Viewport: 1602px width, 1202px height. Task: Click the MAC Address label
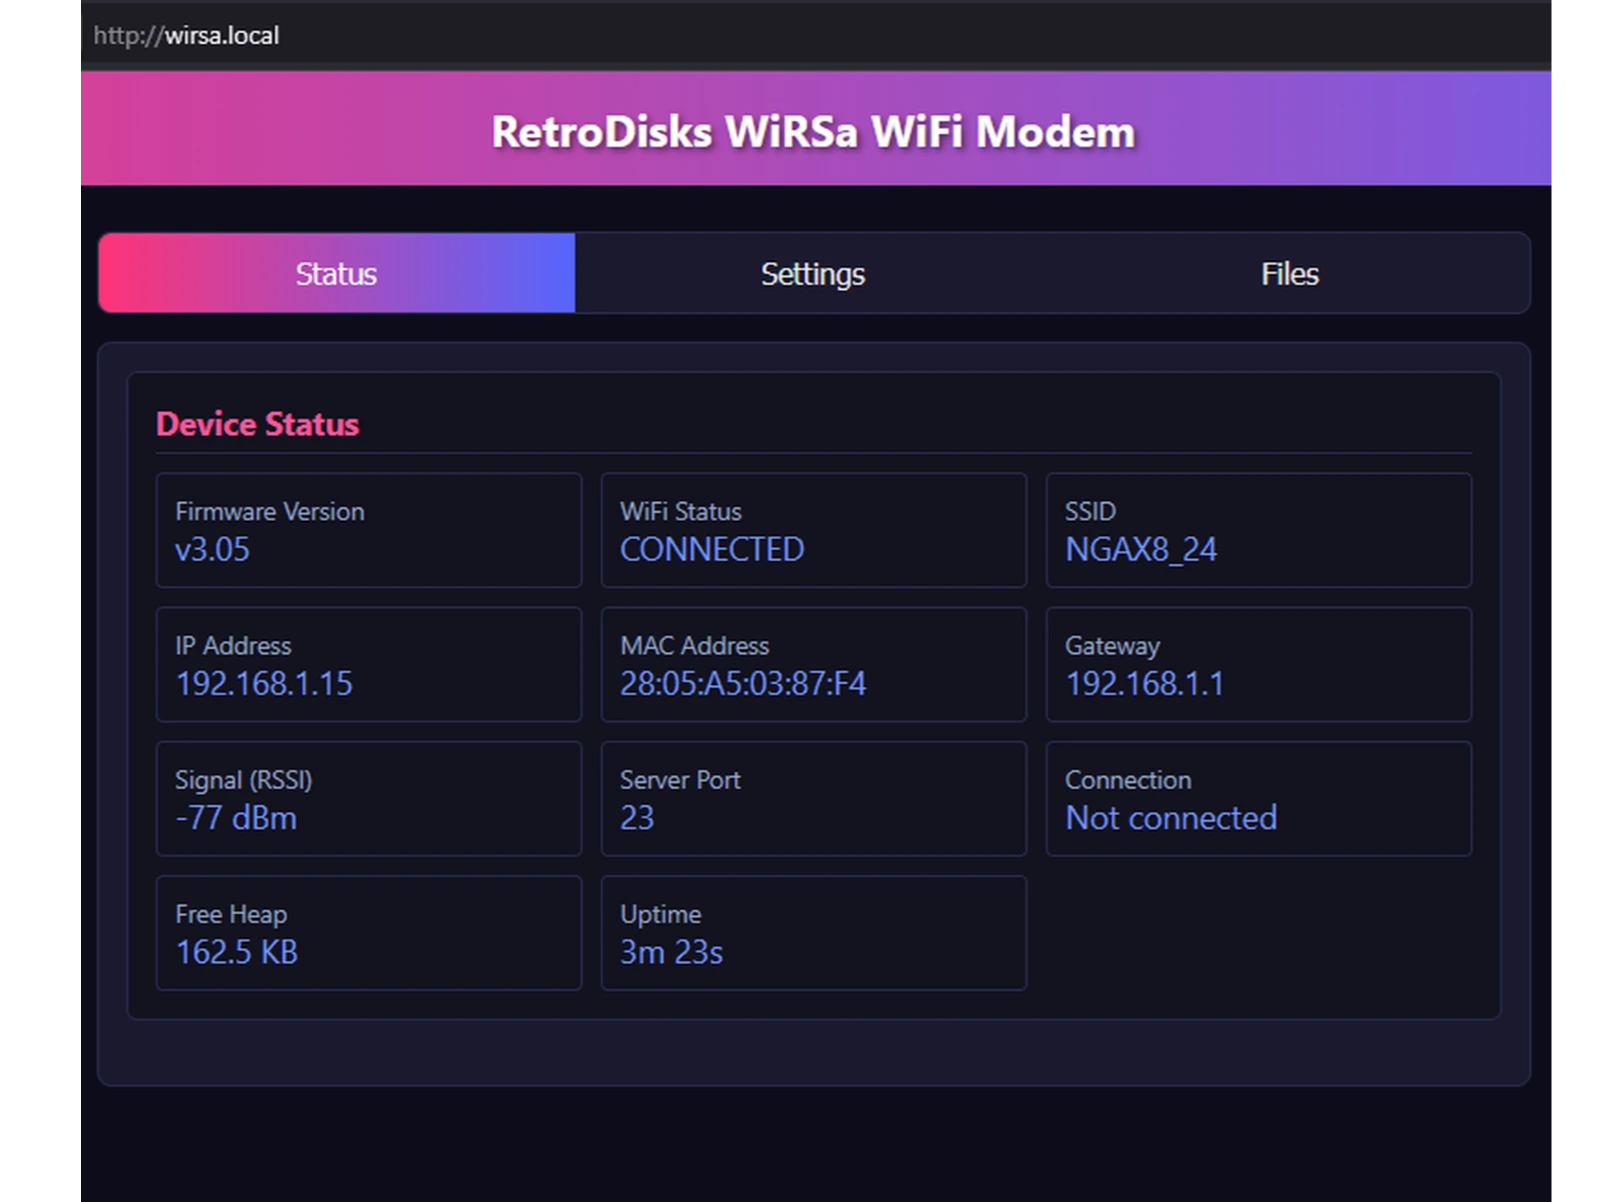(x=695, y=645)
